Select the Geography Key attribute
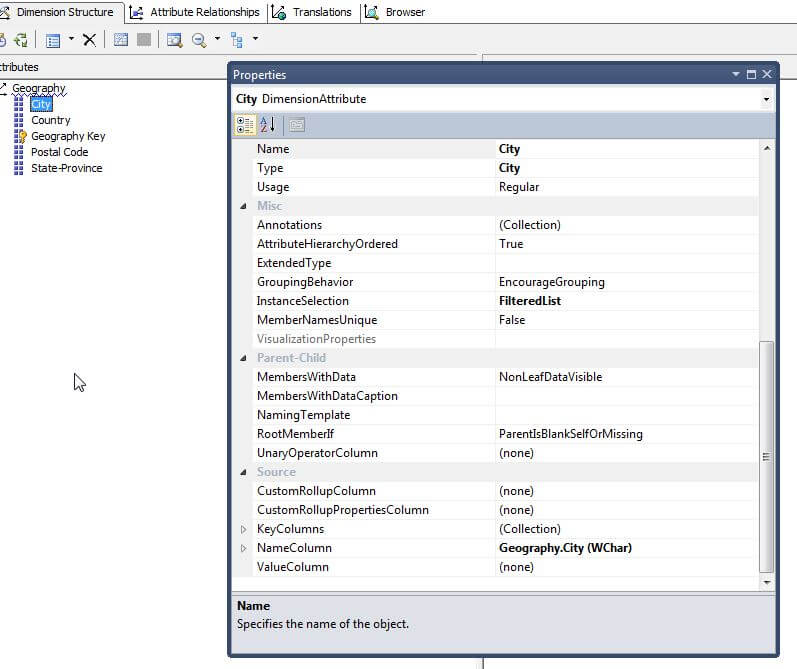The height and width of the screenshot is (669, 797). pyautogui.click(x=68, y=136)
